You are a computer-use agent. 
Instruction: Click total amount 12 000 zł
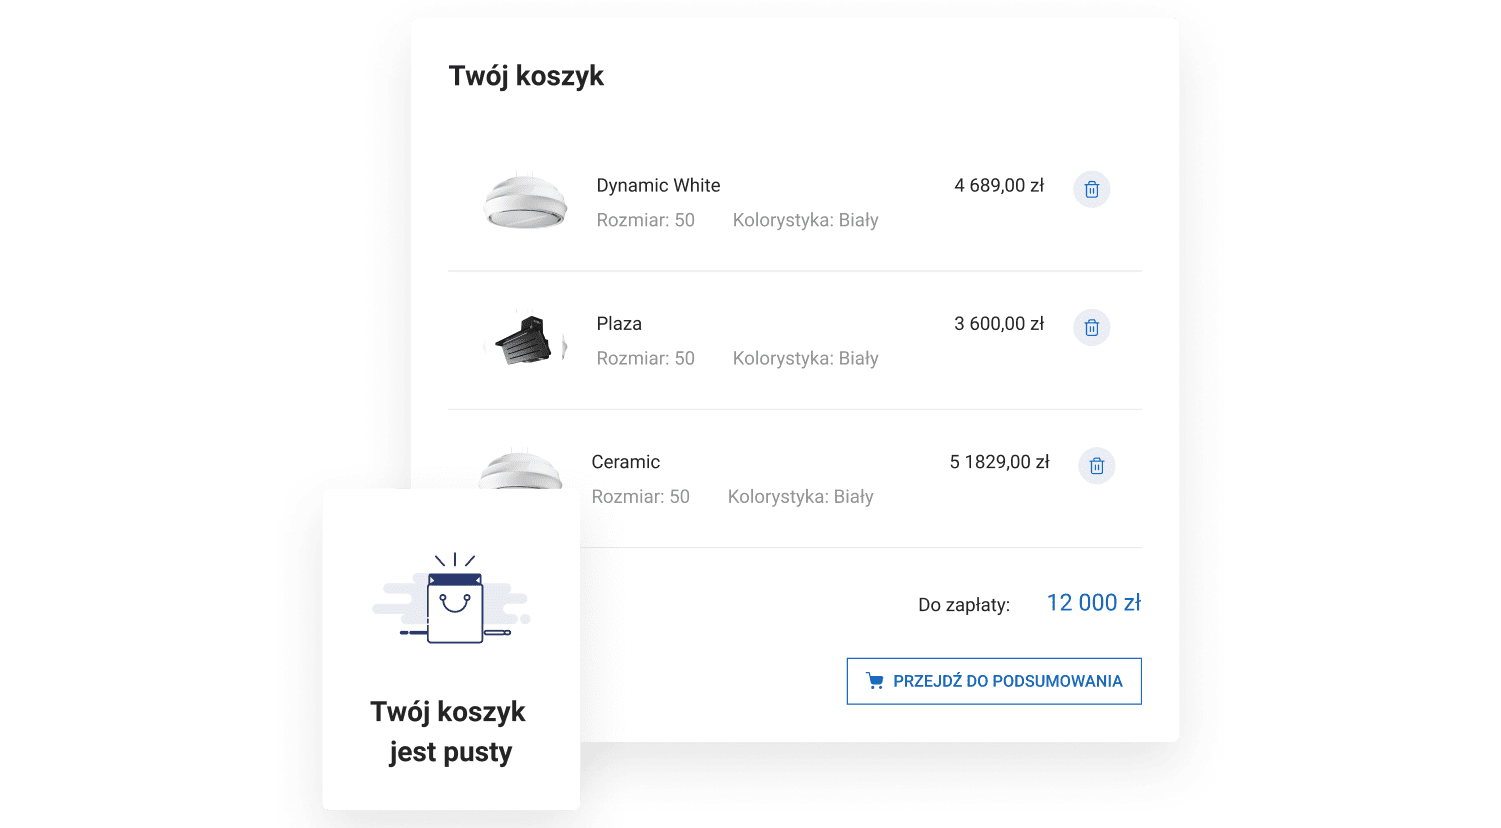pyautogui.click(x=1093, y=603)
